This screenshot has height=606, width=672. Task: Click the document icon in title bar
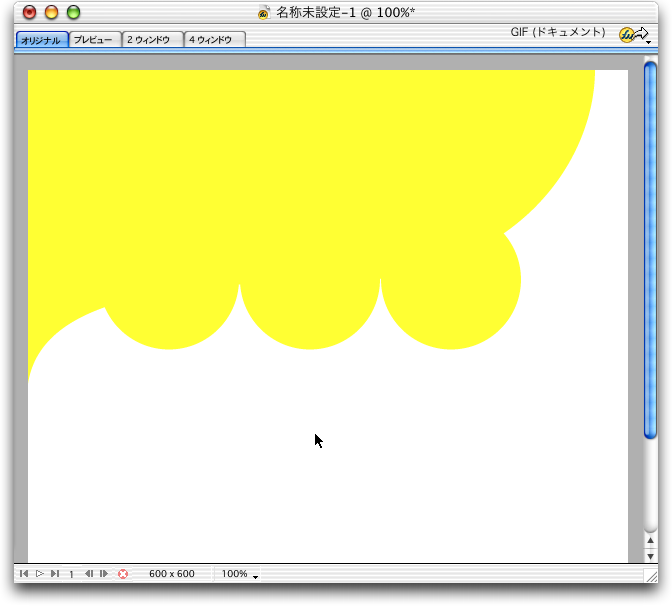(x=264, y=12)
